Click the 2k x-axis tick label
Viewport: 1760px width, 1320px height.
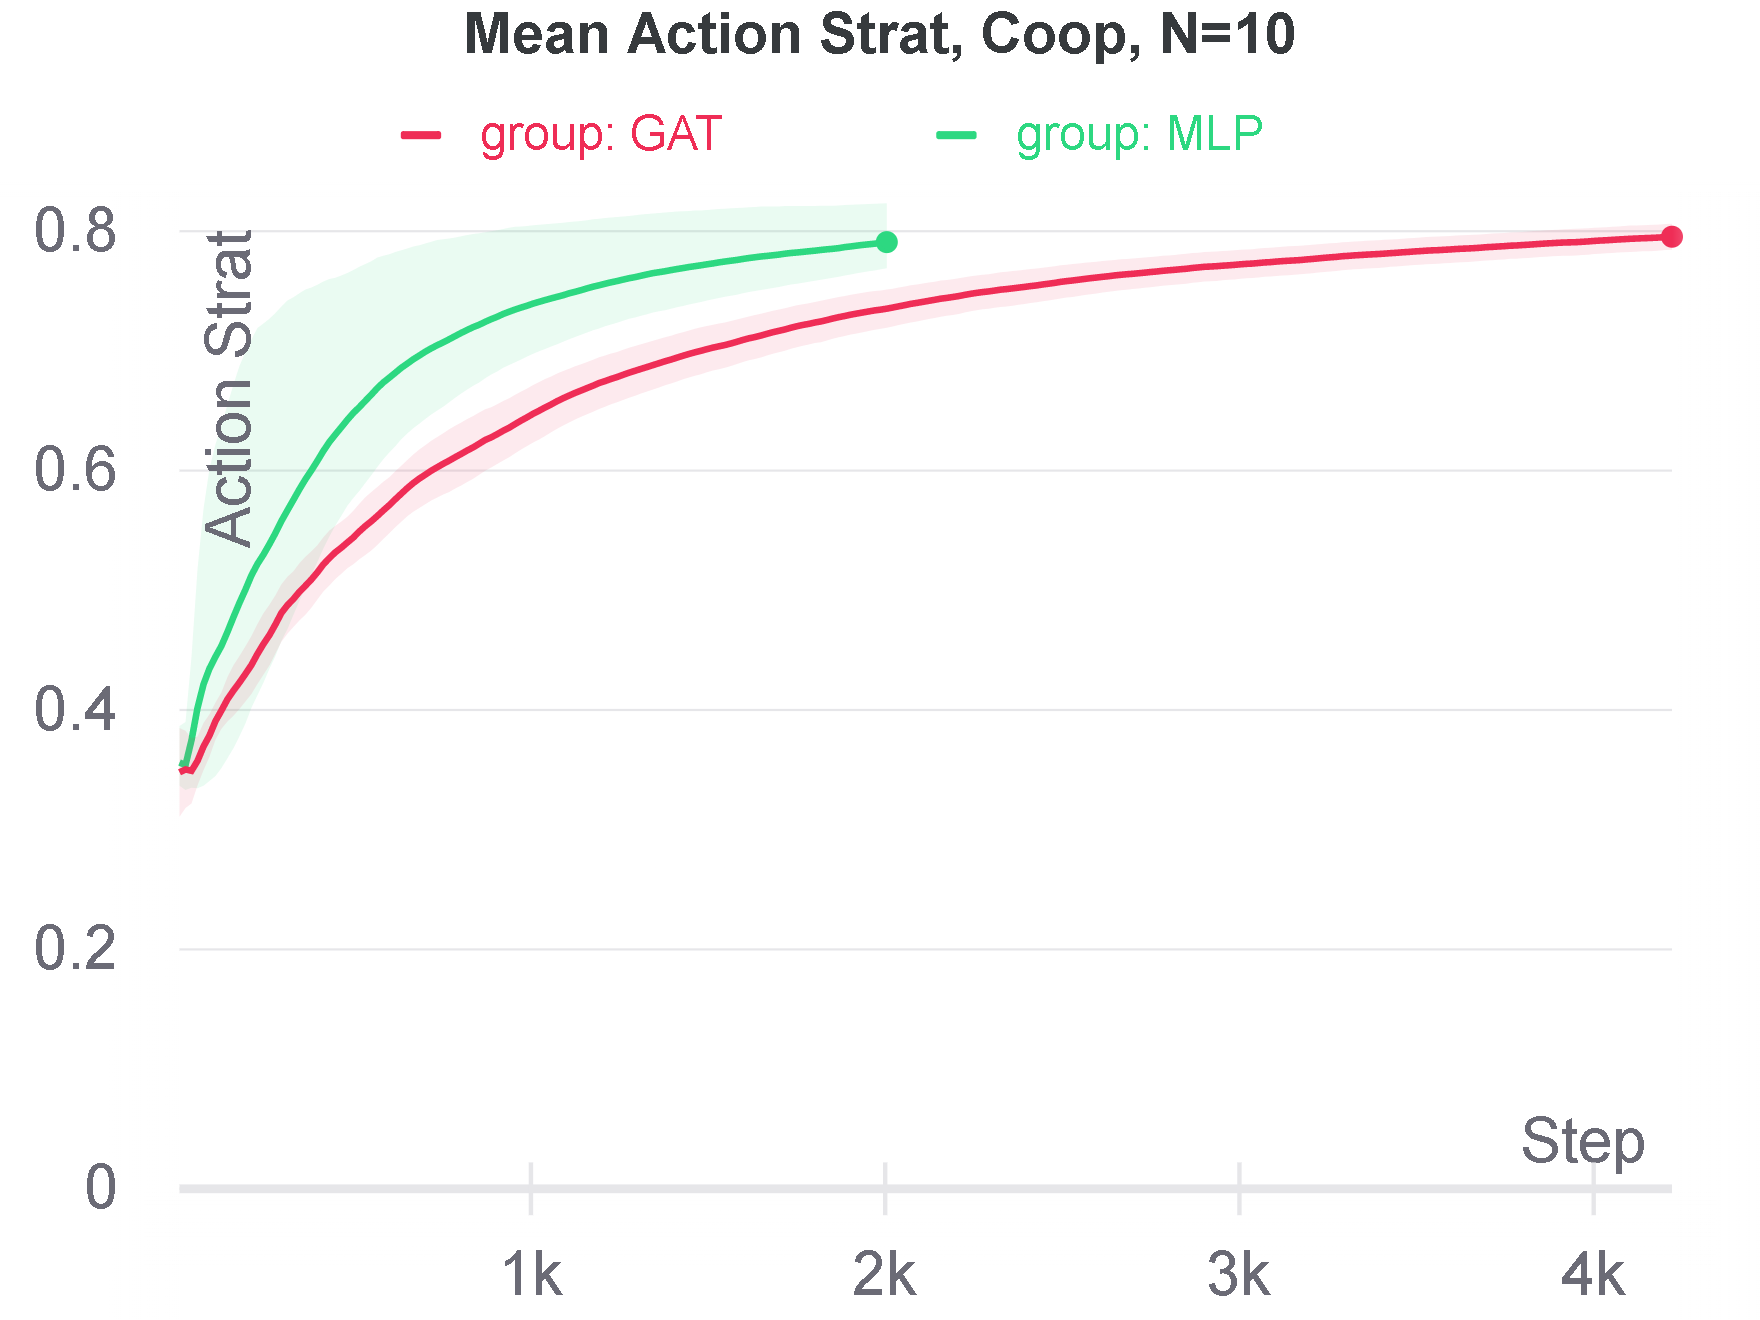[885, 1276]
